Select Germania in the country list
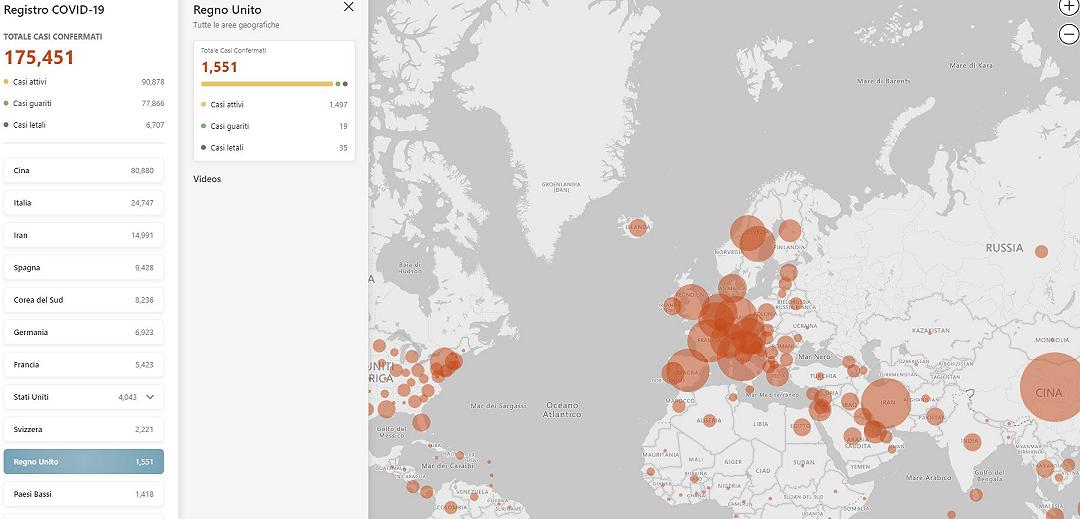The image size is (1080, 519). click(83, 332)
